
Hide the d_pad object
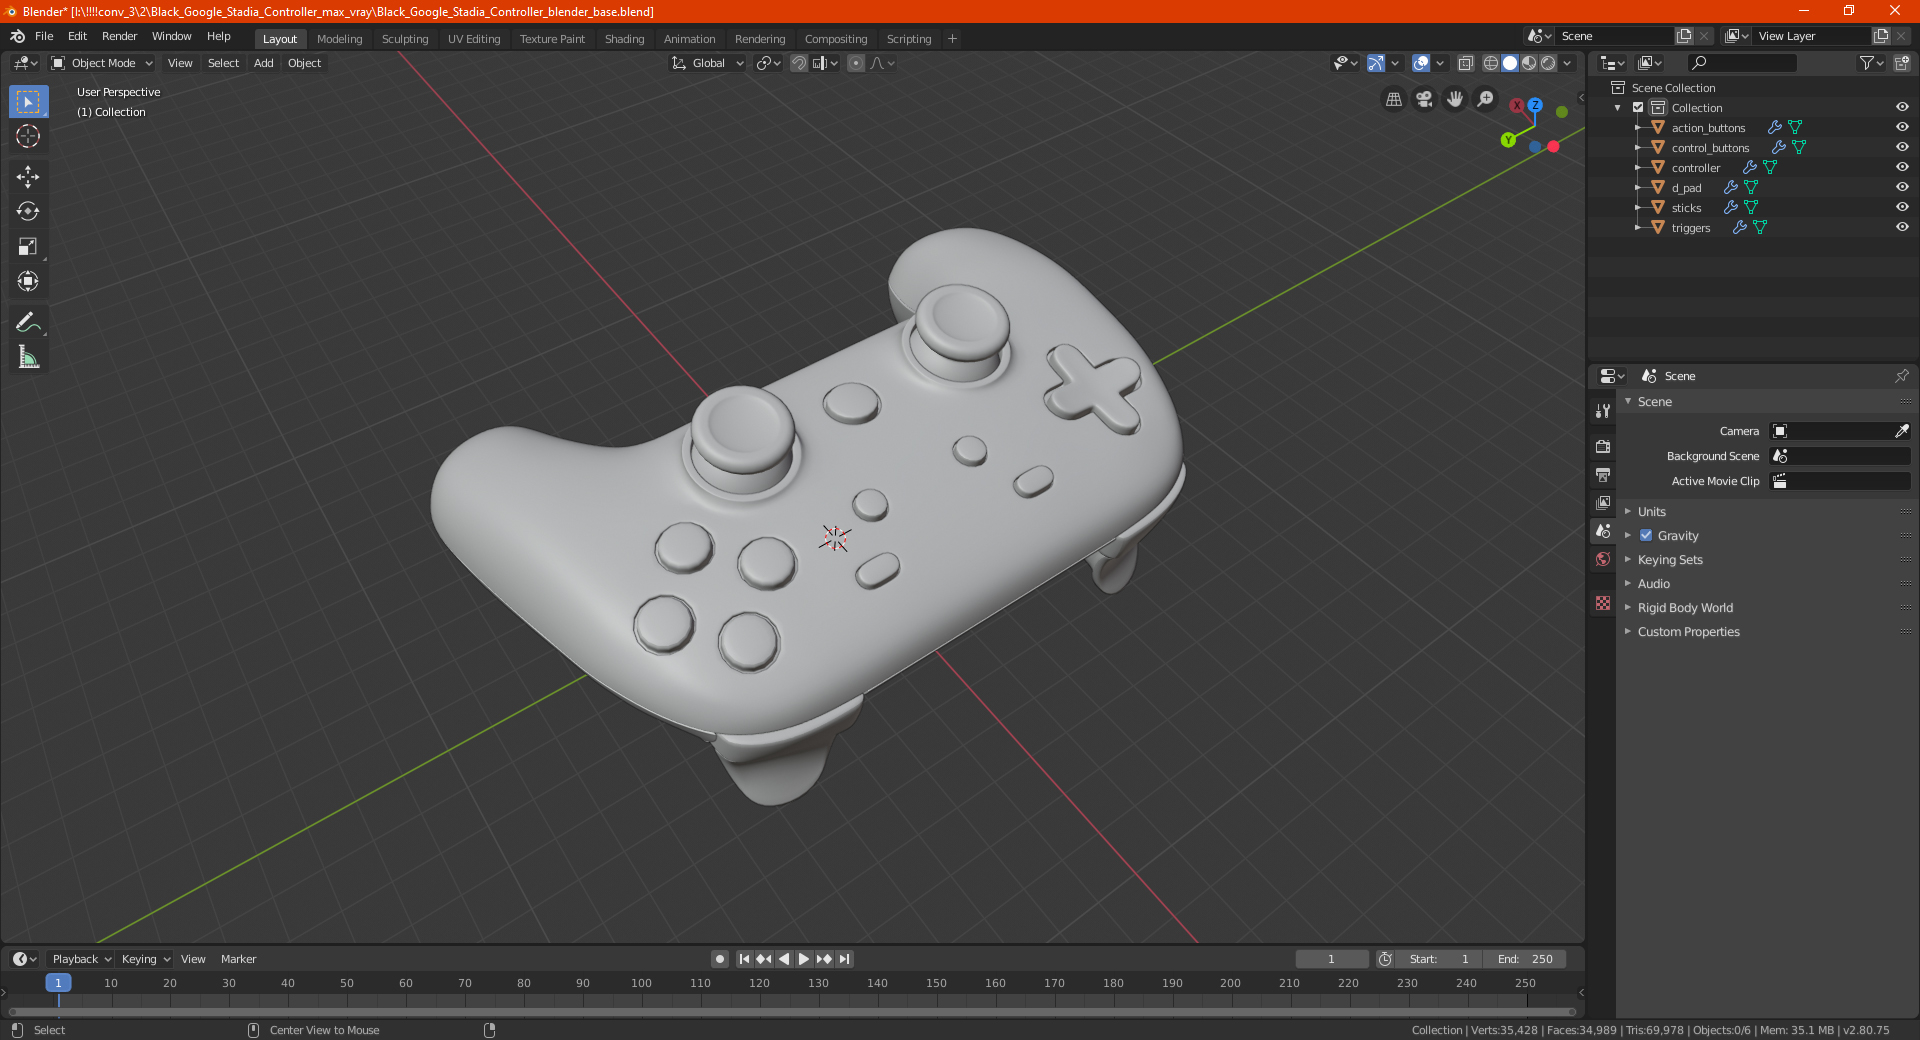1902,187
